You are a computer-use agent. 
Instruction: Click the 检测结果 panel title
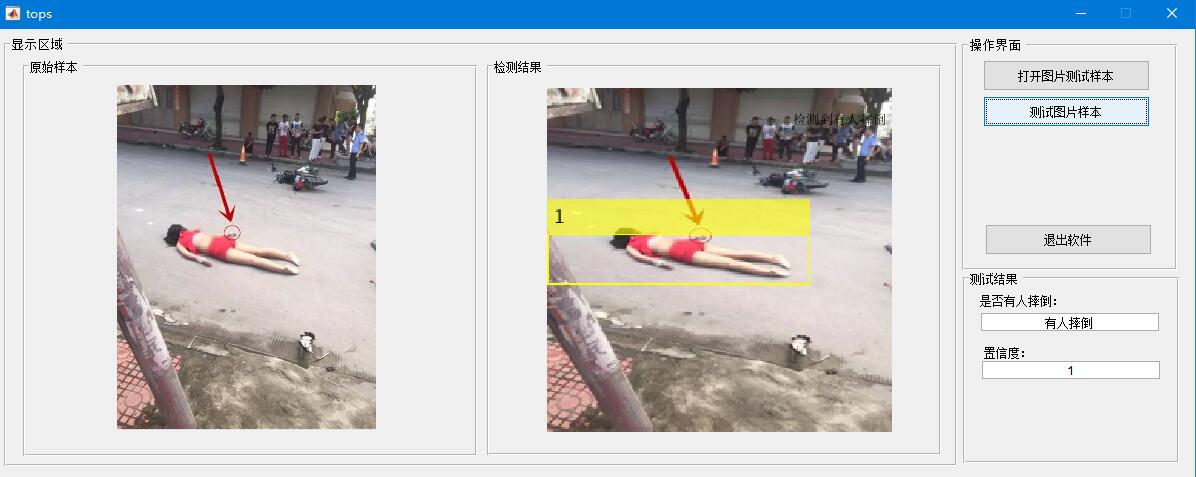[x=518, y=67]
